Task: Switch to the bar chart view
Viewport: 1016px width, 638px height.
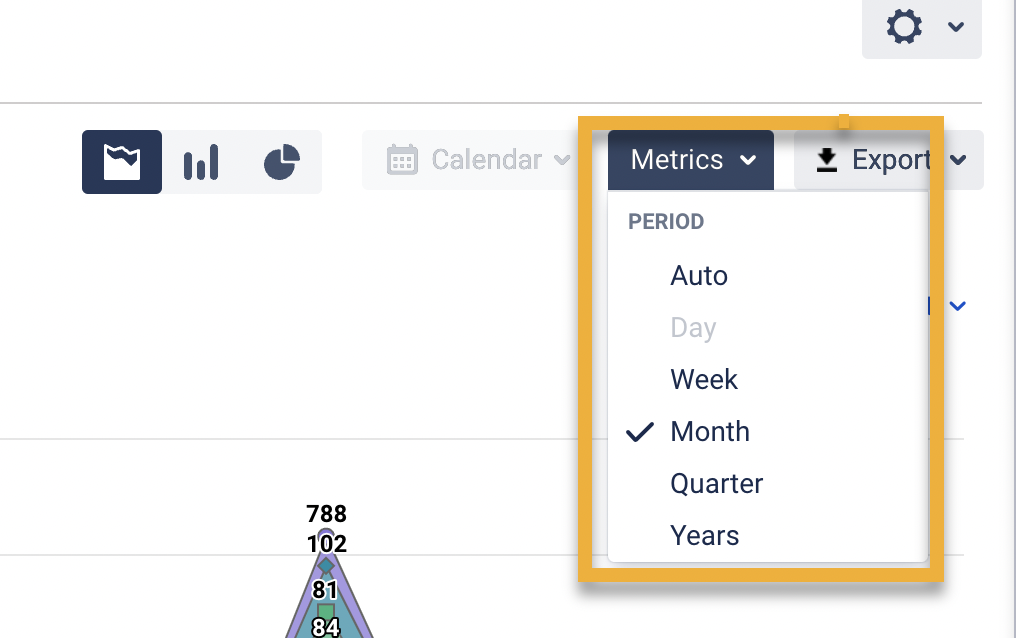Action: [x=201, y=161]
